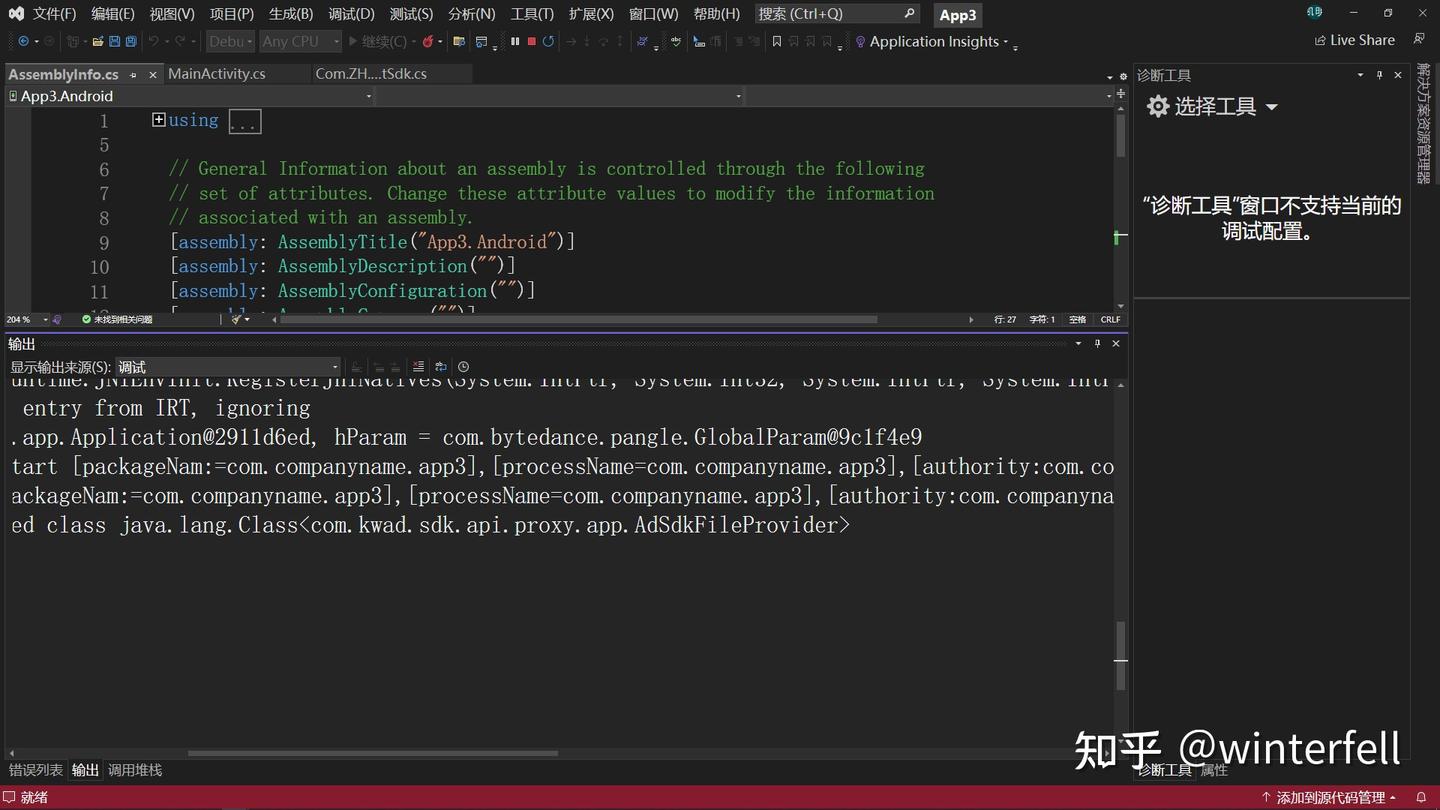Click the feedback icon beside Live Share
This screenshot has width=1440, height=810.
(1419, 39)
